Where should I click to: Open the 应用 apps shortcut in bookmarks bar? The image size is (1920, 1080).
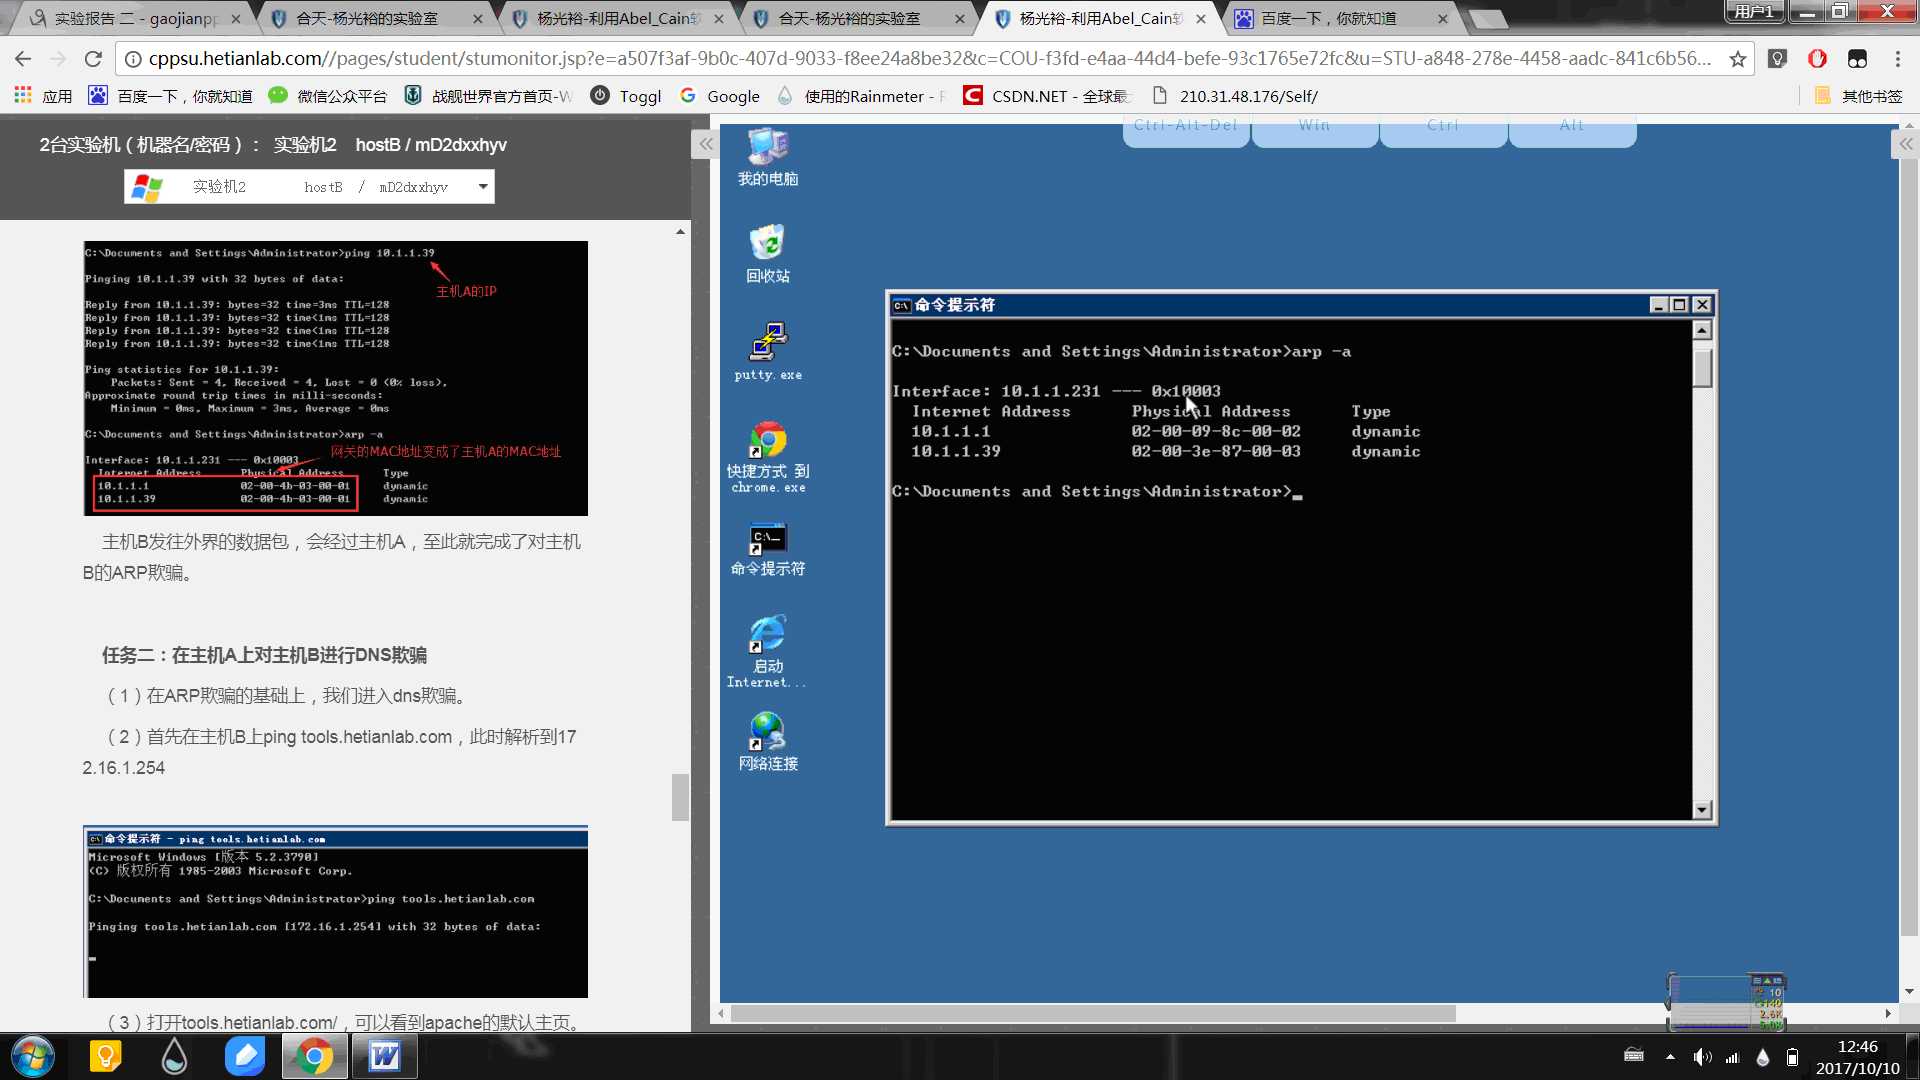(43, 96)
